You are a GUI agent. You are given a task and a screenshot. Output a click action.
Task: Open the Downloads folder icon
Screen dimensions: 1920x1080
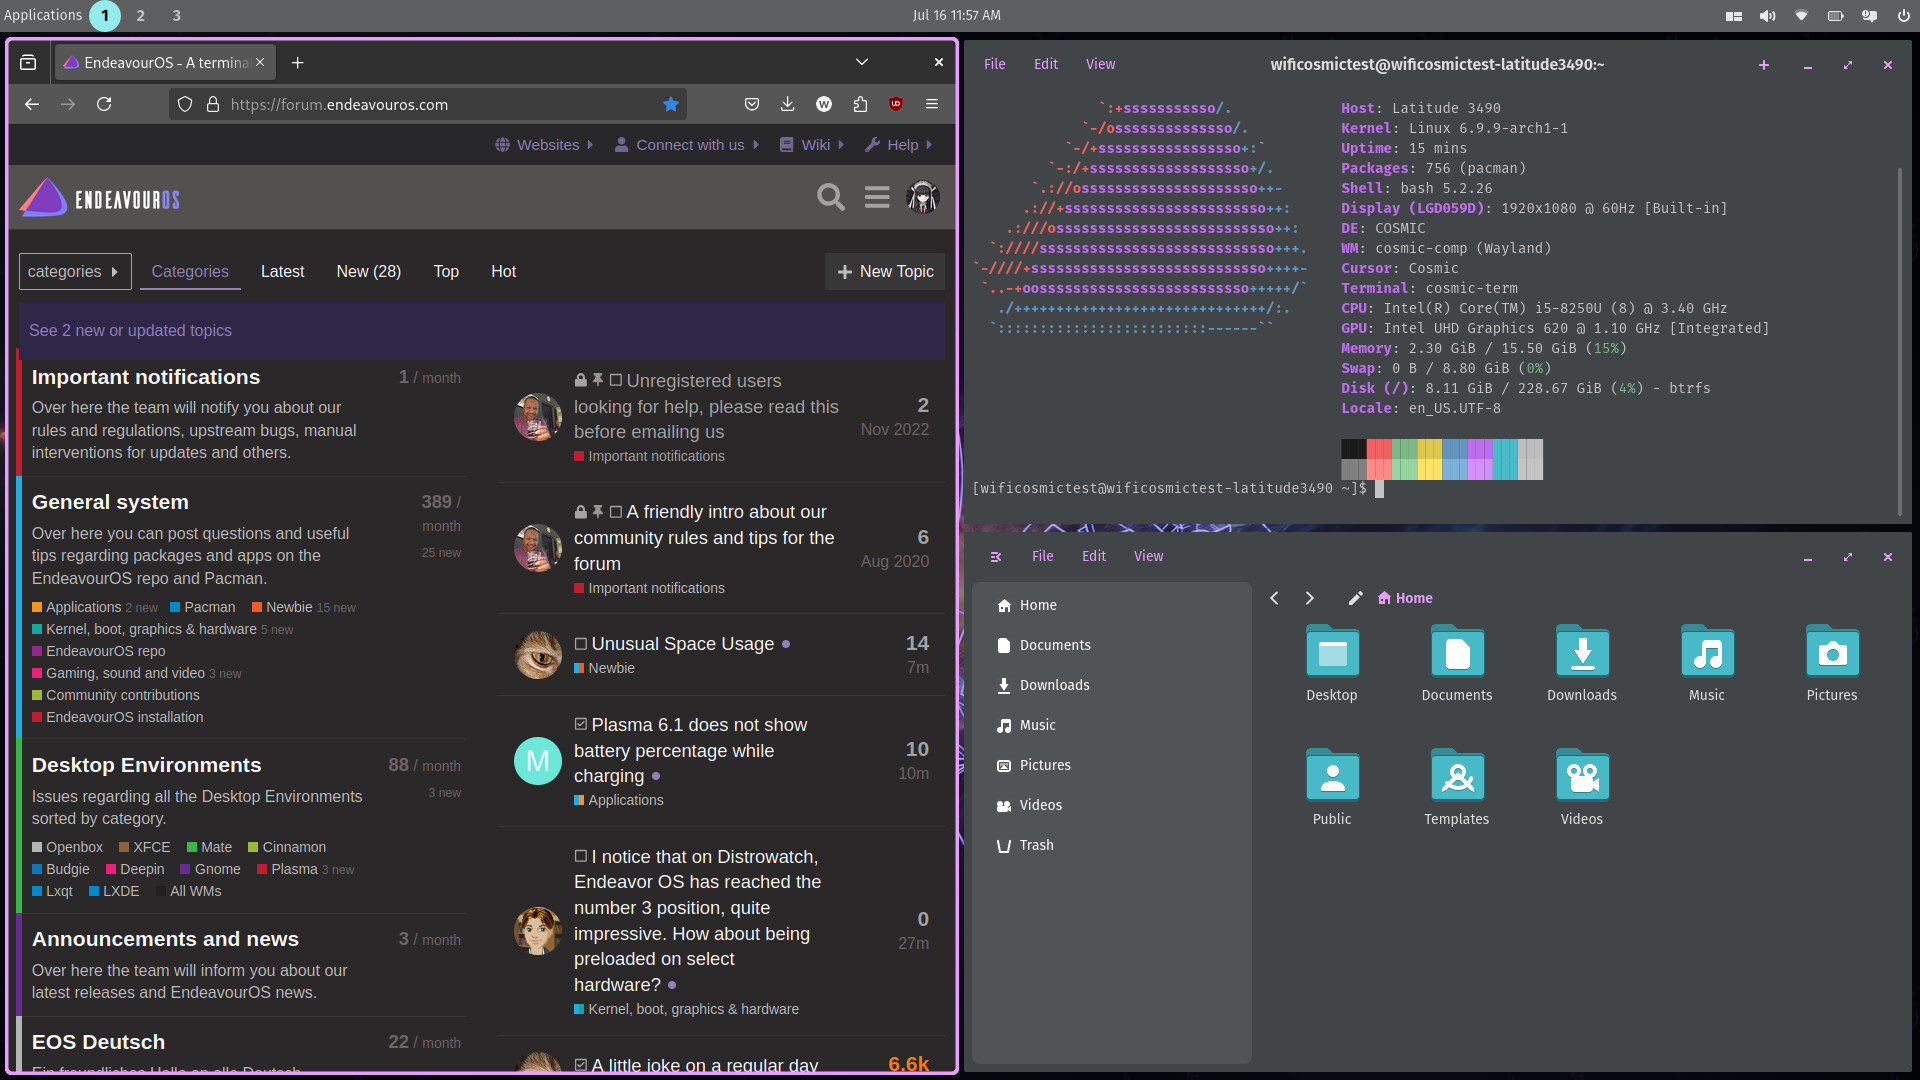point(1581,654)
